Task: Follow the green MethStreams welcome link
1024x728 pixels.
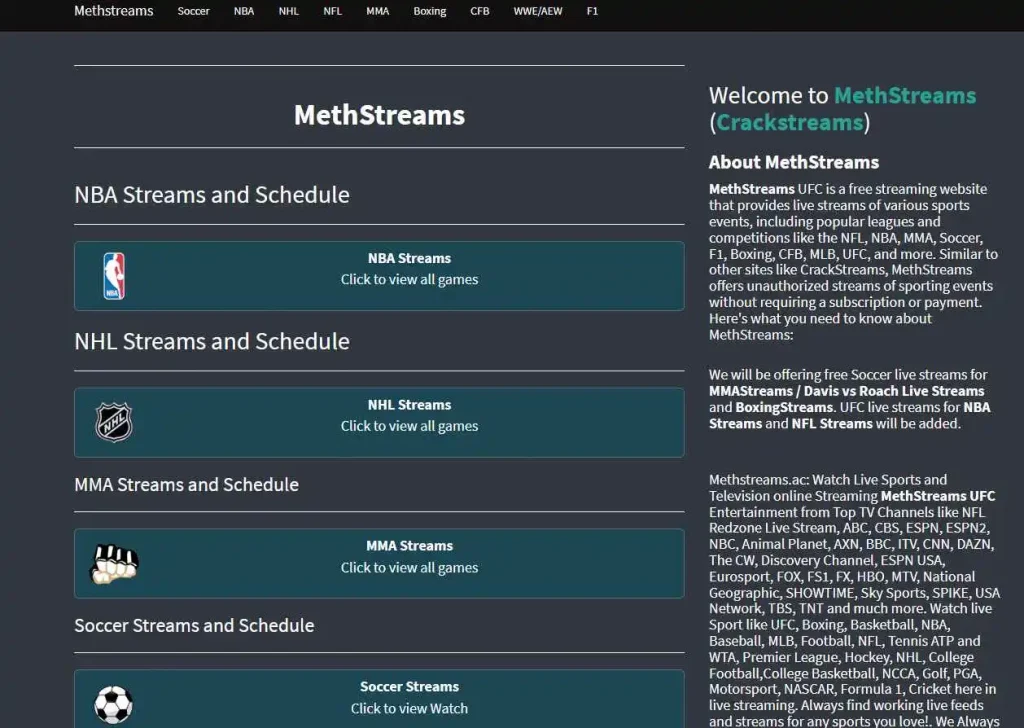Action: click(x=904, y=96)
